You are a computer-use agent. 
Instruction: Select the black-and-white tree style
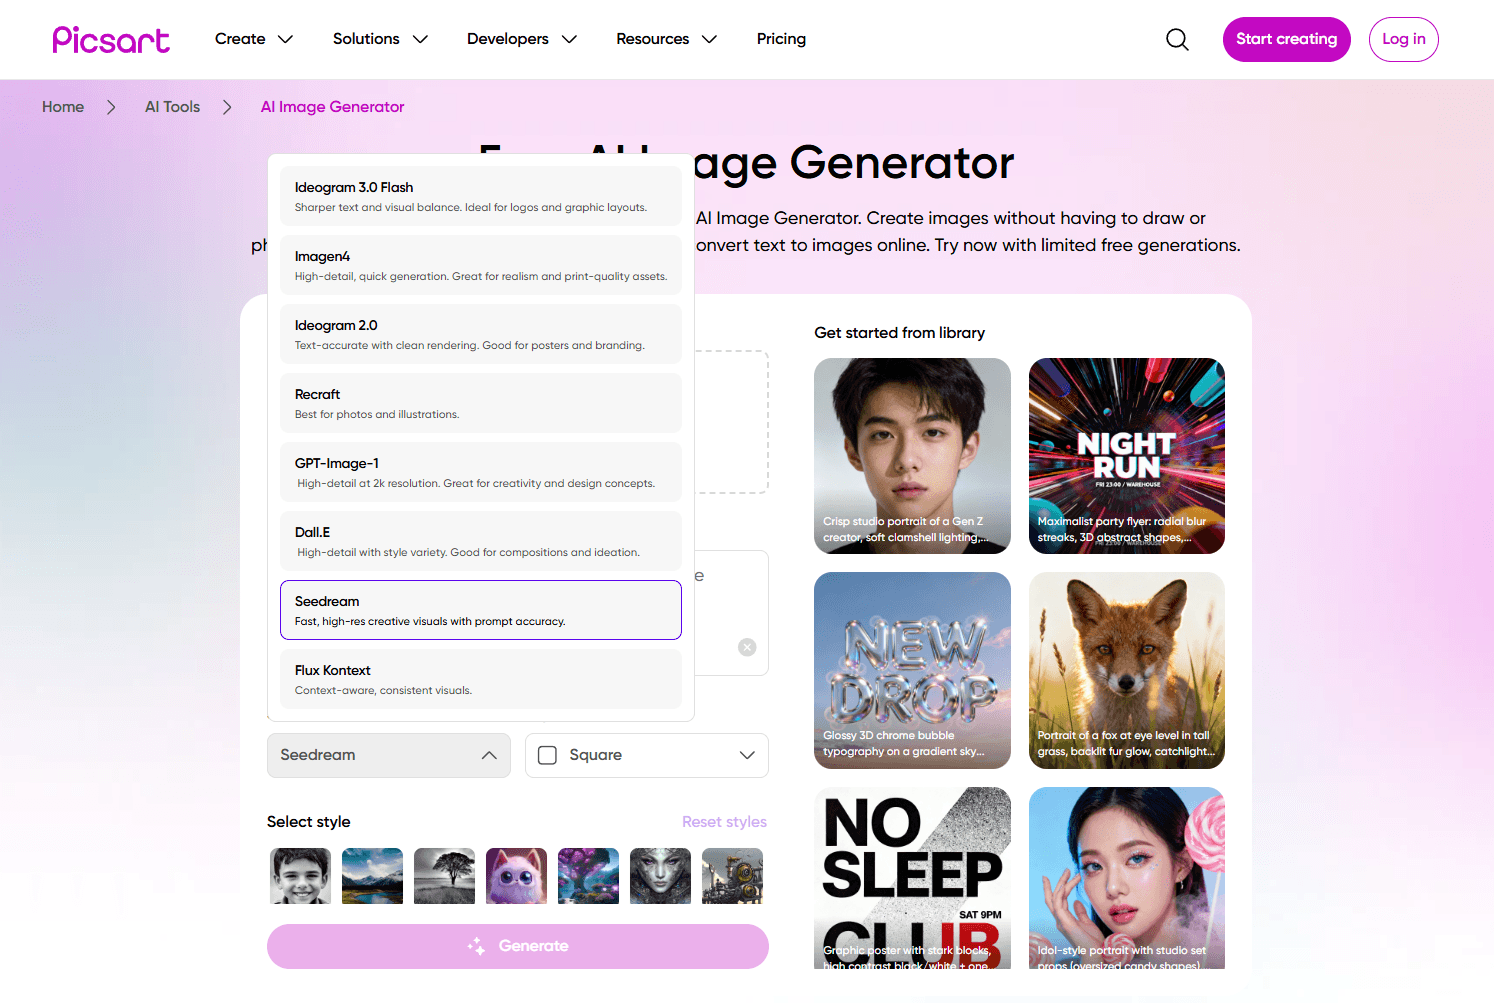click(445, 876)
